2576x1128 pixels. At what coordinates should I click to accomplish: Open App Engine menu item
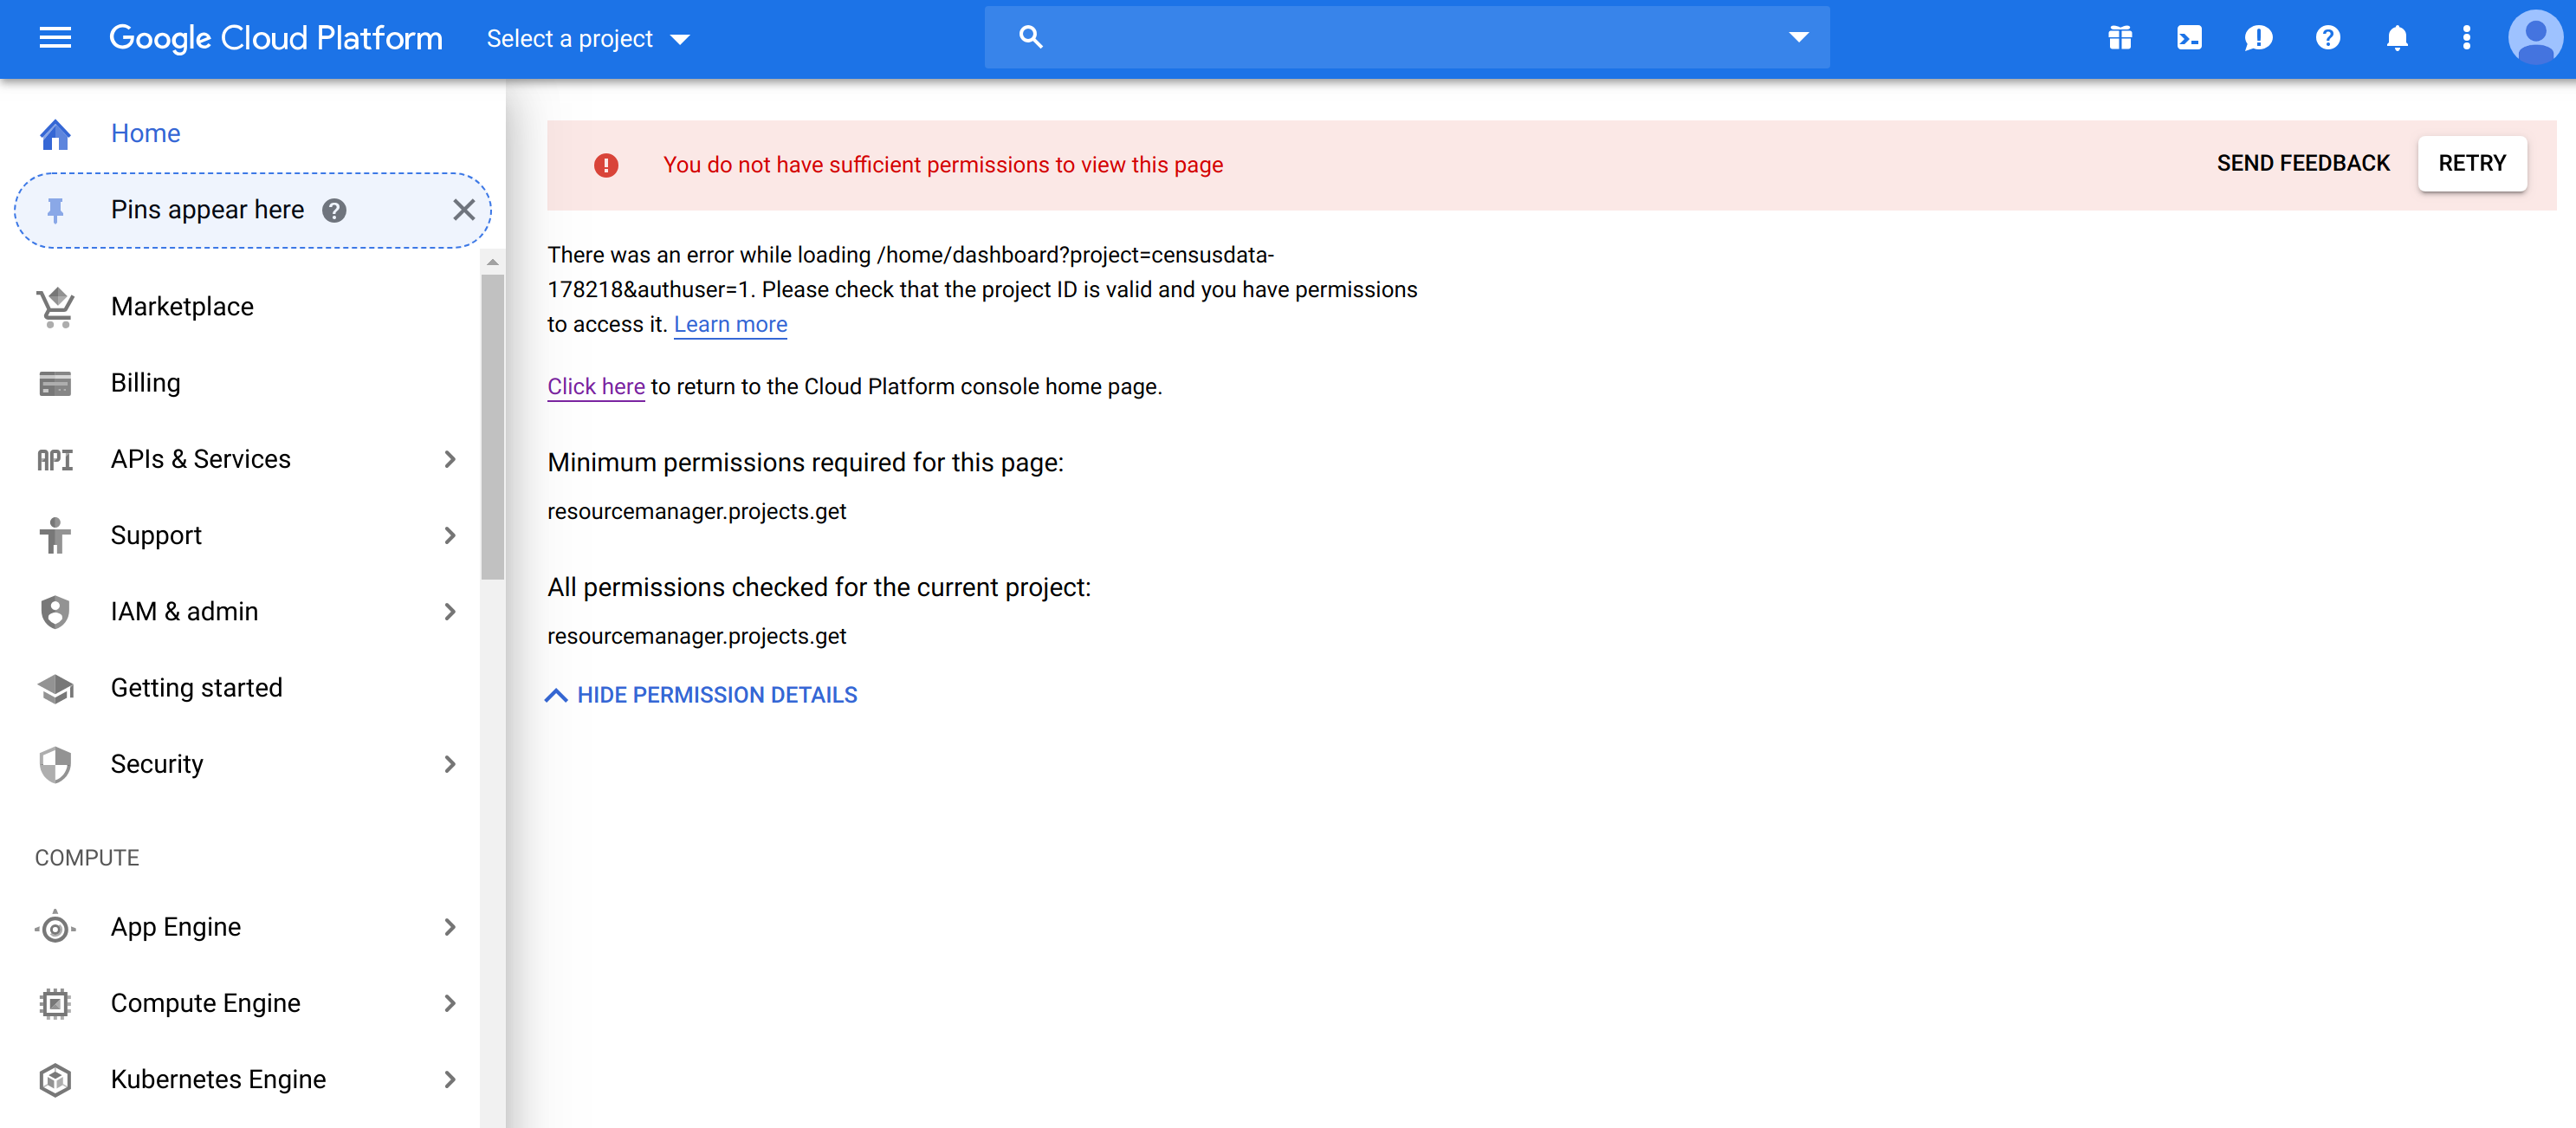(175, 927)
